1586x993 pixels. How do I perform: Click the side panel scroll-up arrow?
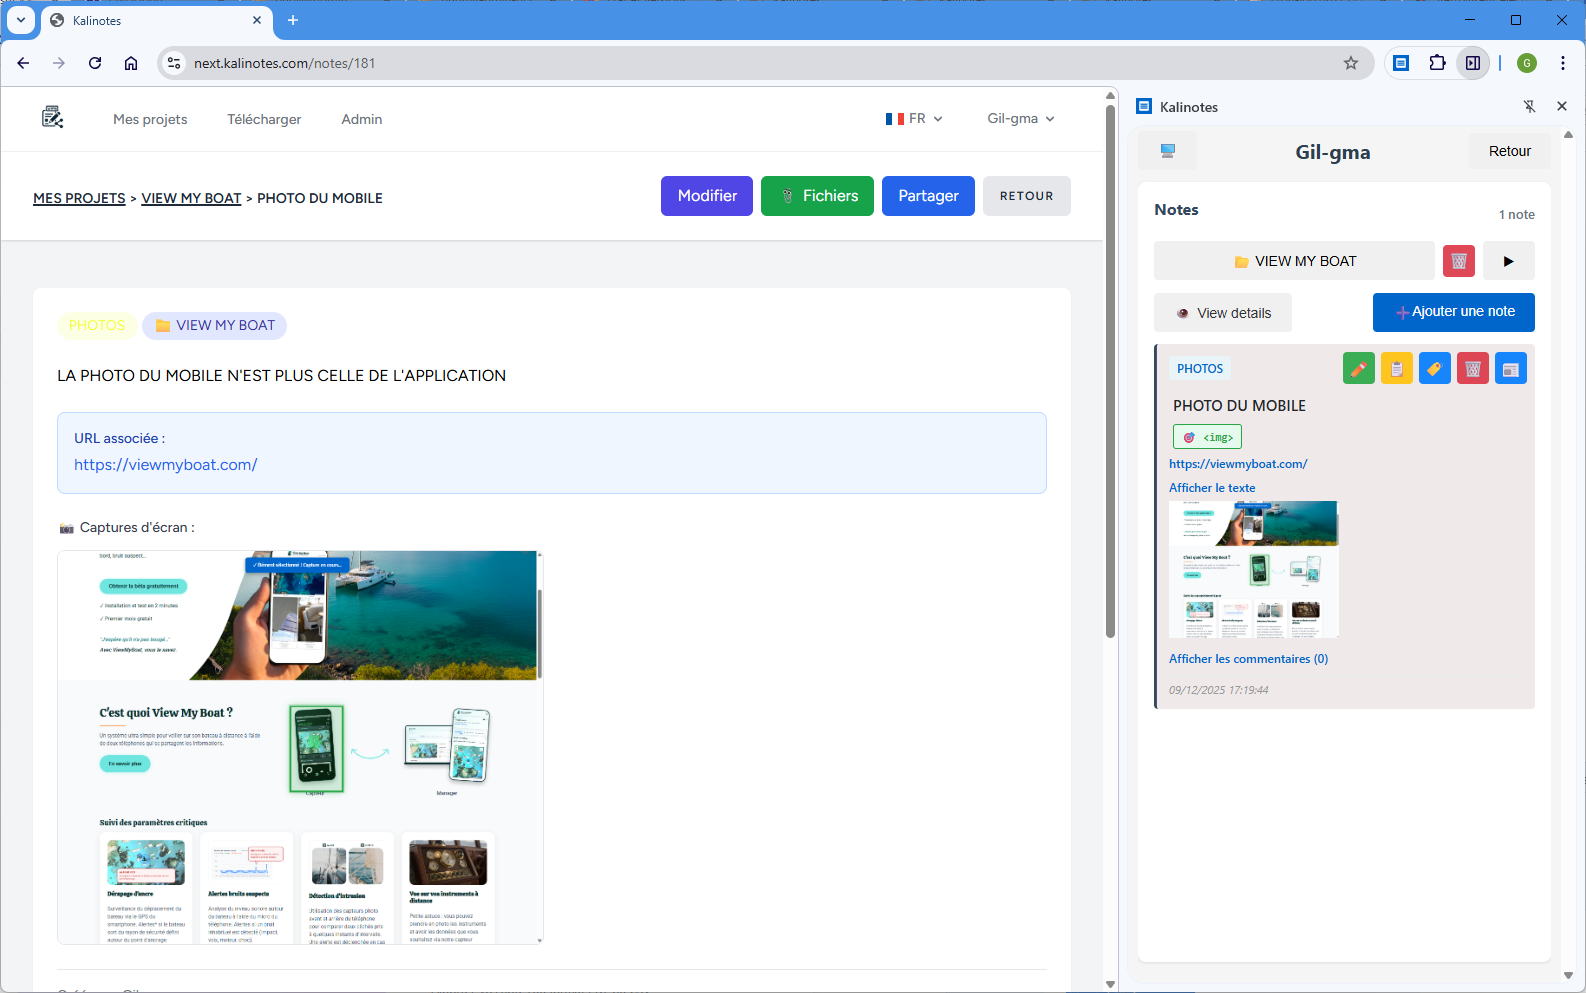click(1568, 134)
